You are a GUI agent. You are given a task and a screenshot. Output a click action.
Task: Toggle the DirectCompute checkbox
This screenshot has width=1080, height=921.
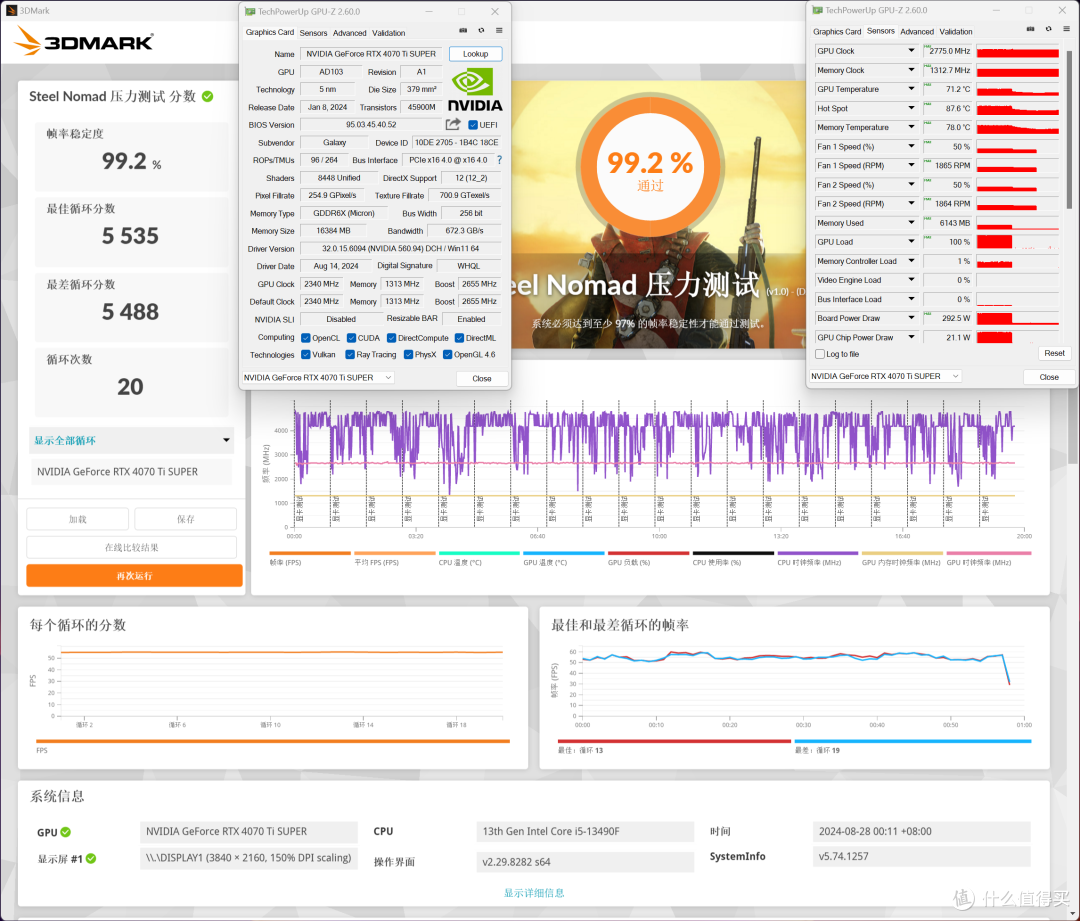tap(391, 338)
